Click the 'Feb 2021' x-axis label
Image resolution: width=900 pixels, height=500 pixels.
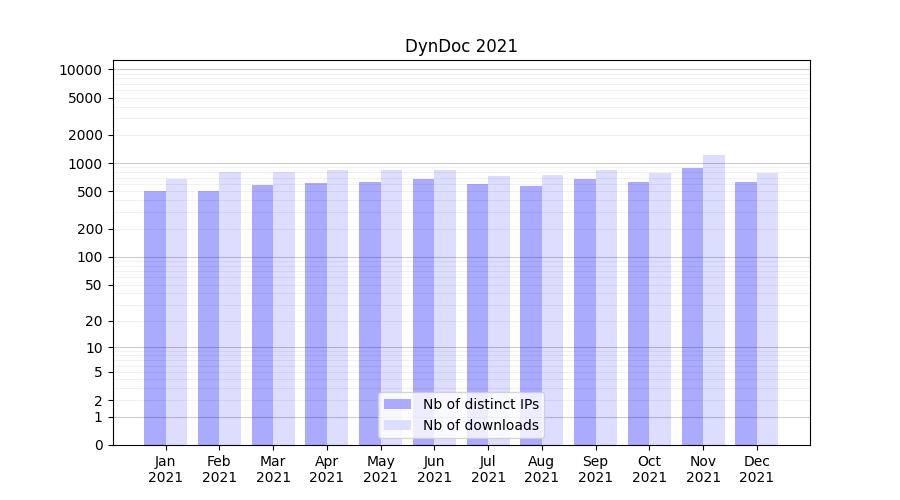[219, 469]
